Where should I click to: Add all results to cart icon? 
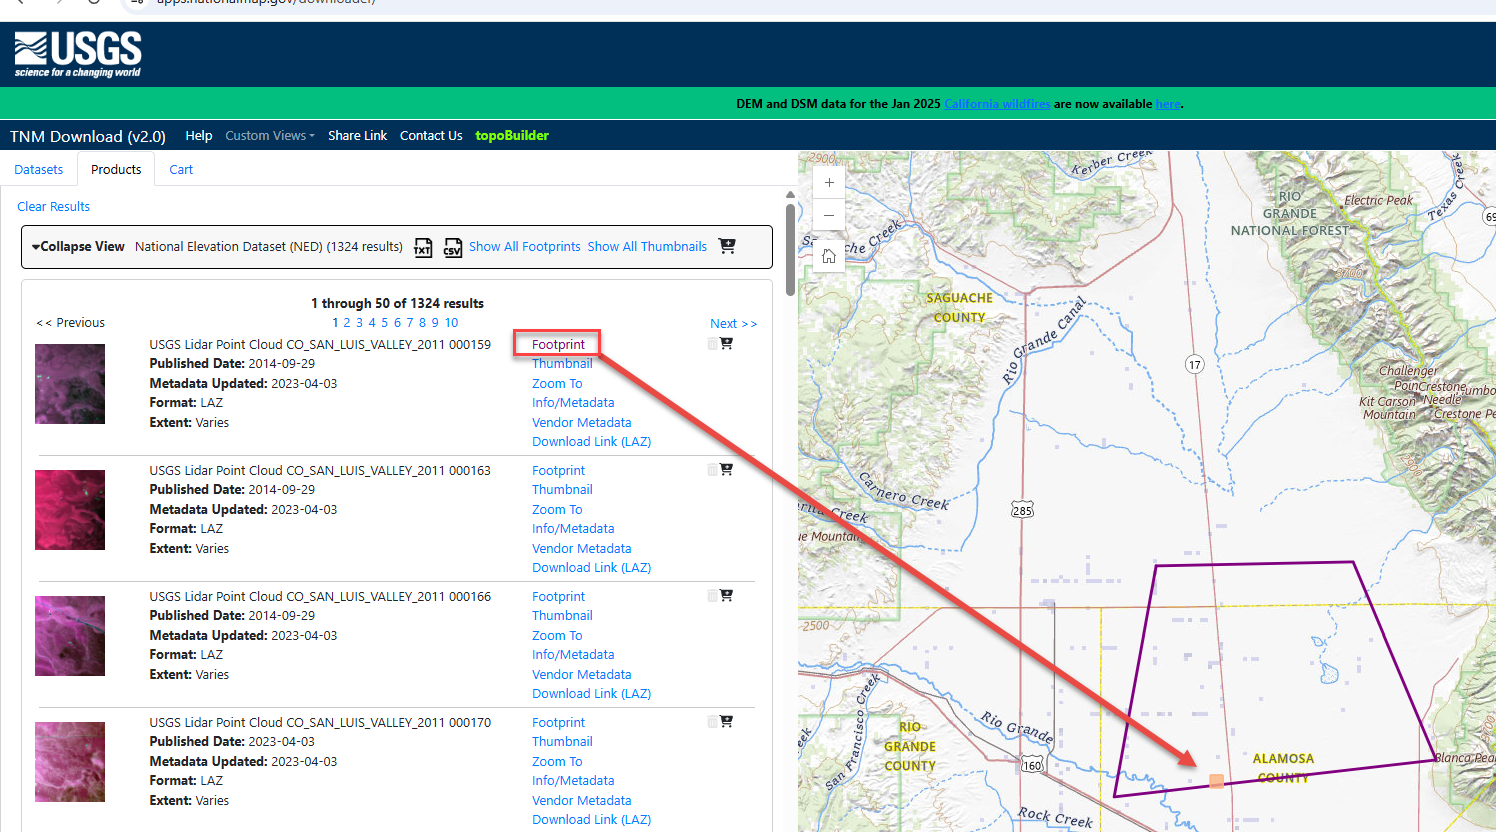(727, 246)
